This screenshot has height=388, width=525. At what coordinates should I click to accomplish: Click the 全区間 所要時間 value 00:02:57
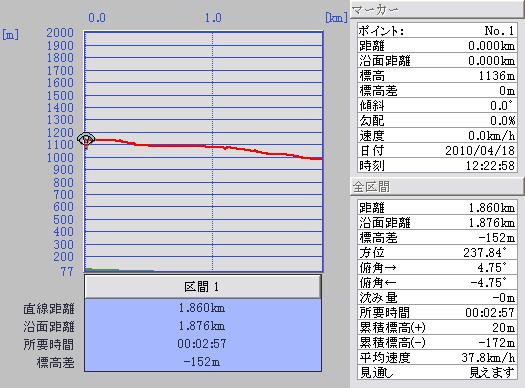[490, 312]
